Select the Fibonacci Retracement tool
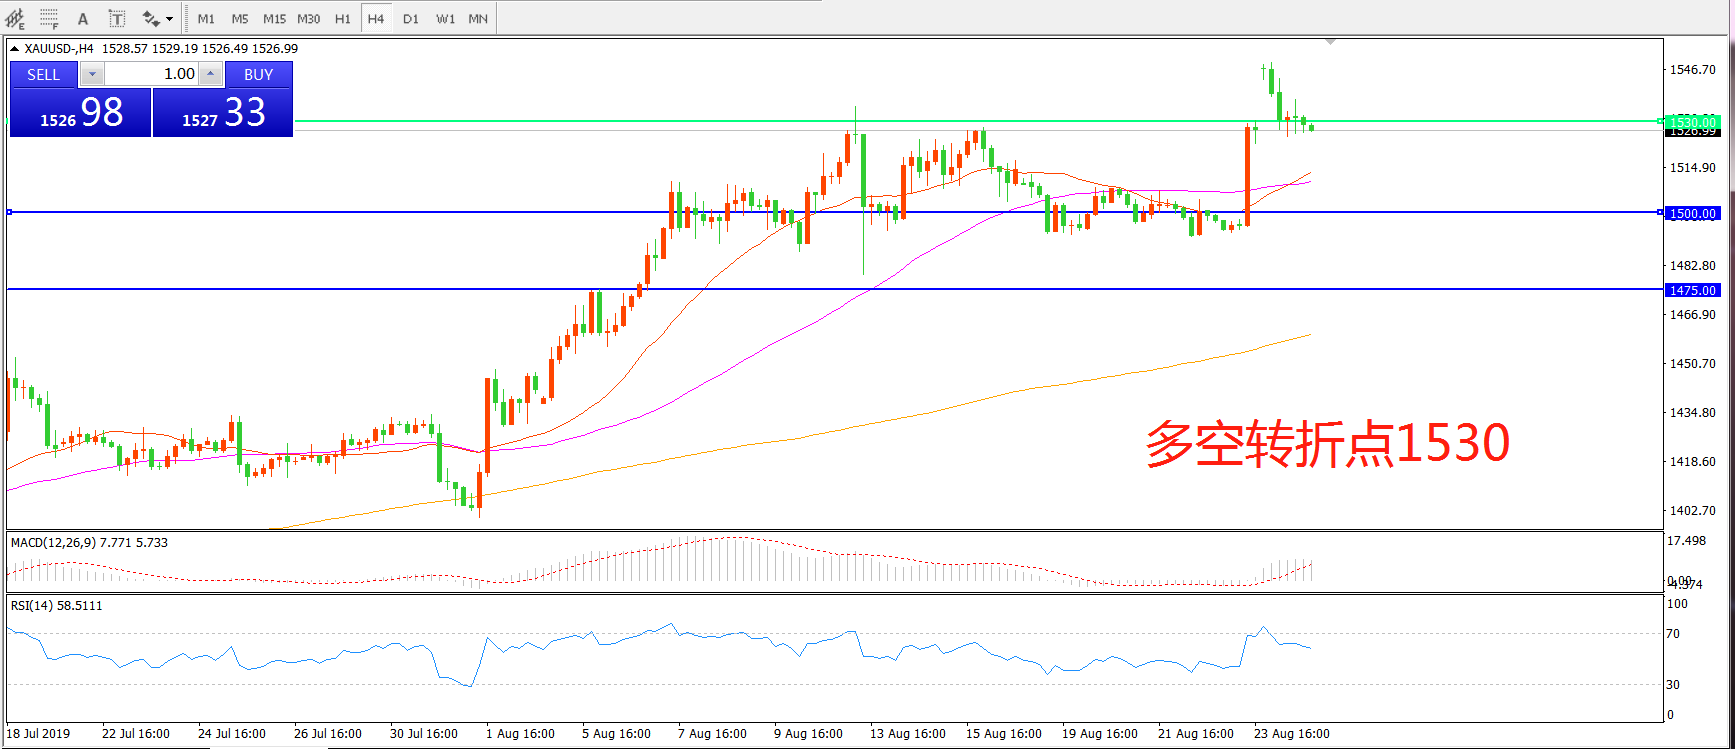Screen dimensions: 1735x749 click(x=48, y=18)
